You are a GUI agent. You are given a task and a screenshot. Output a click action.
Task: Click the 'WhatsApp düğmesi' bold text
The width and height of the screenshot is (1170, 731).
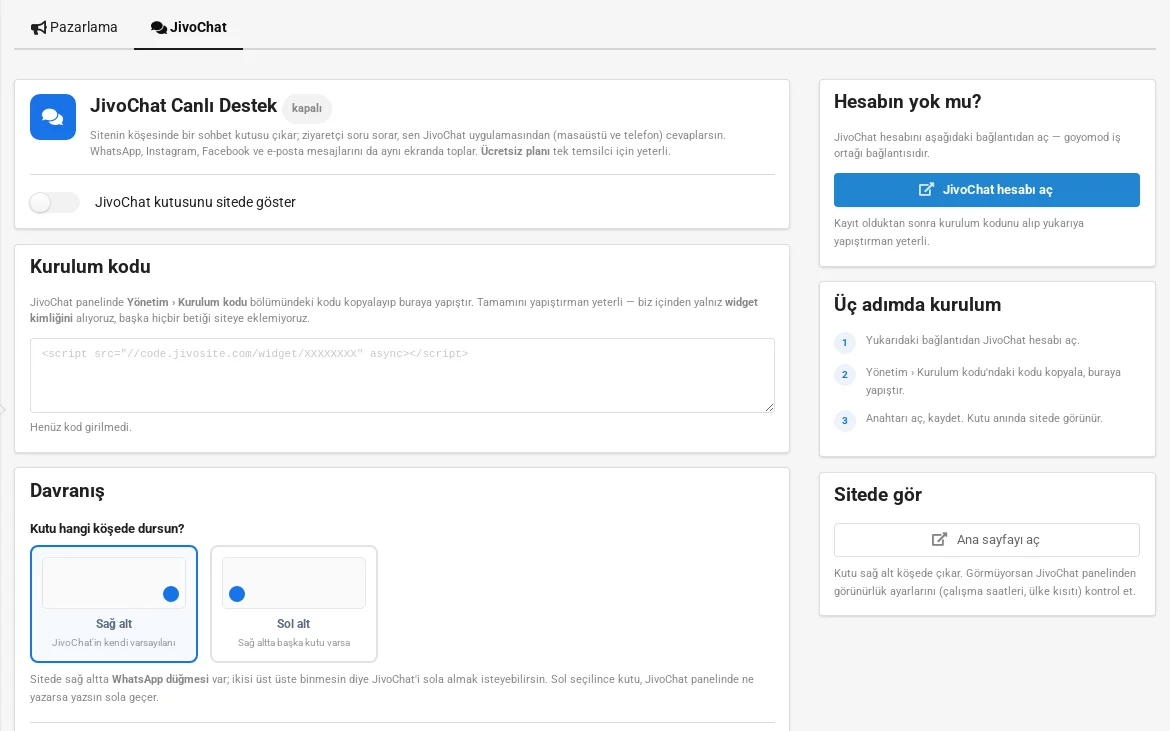pyautogui.click(x=160, y=679)
